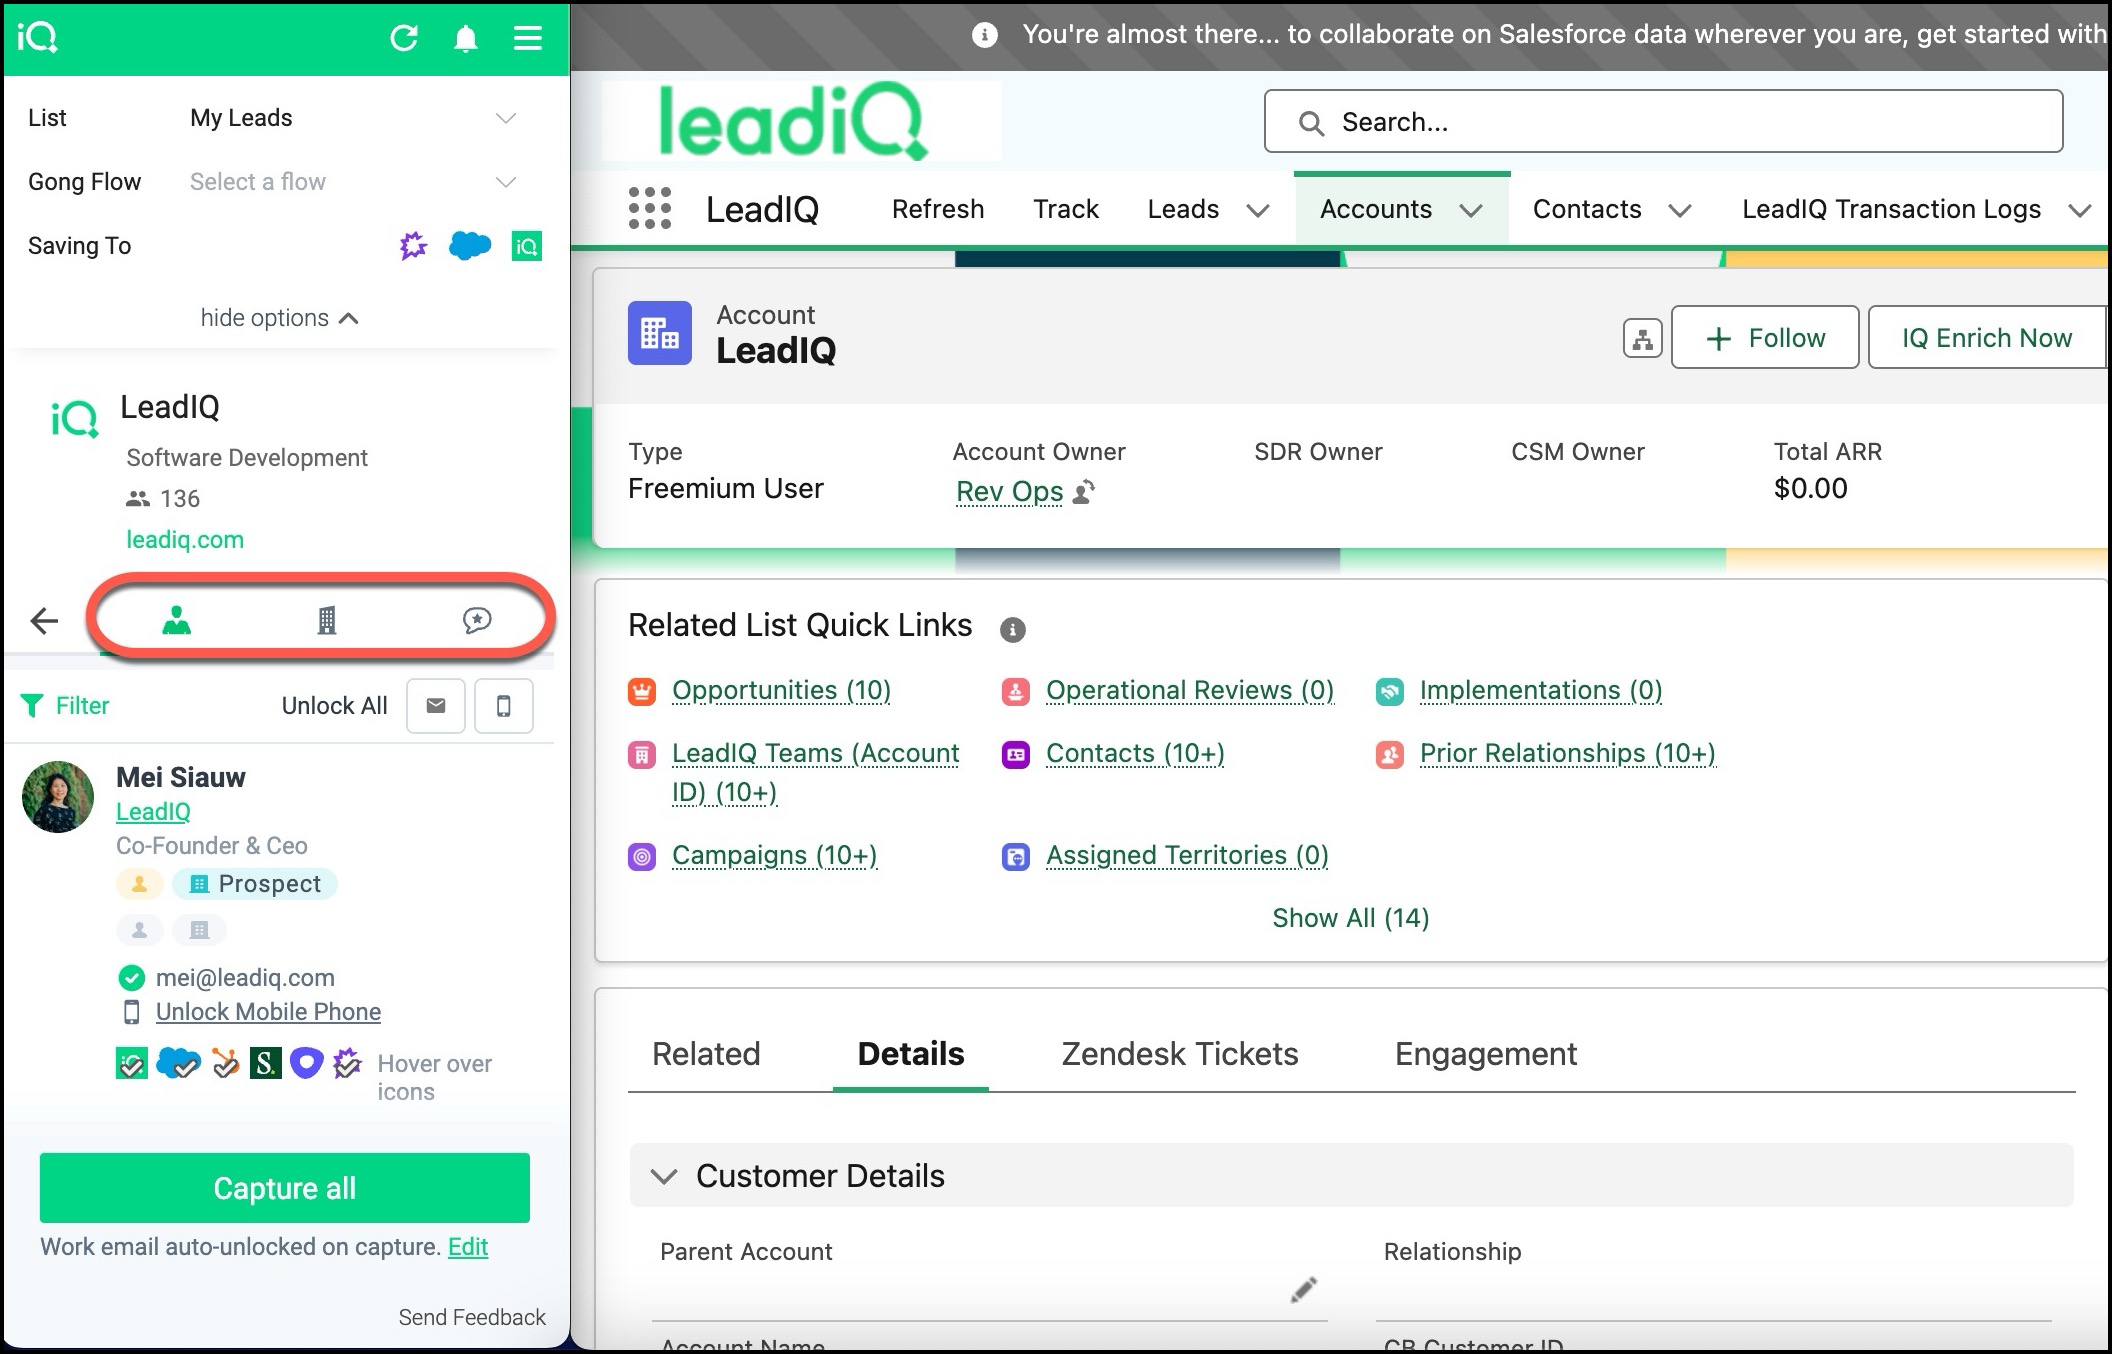Click info icon beside Related List Quick Links
Screen dimensions: 2112x1354
pyautogui.click(x=1013, y=629)
